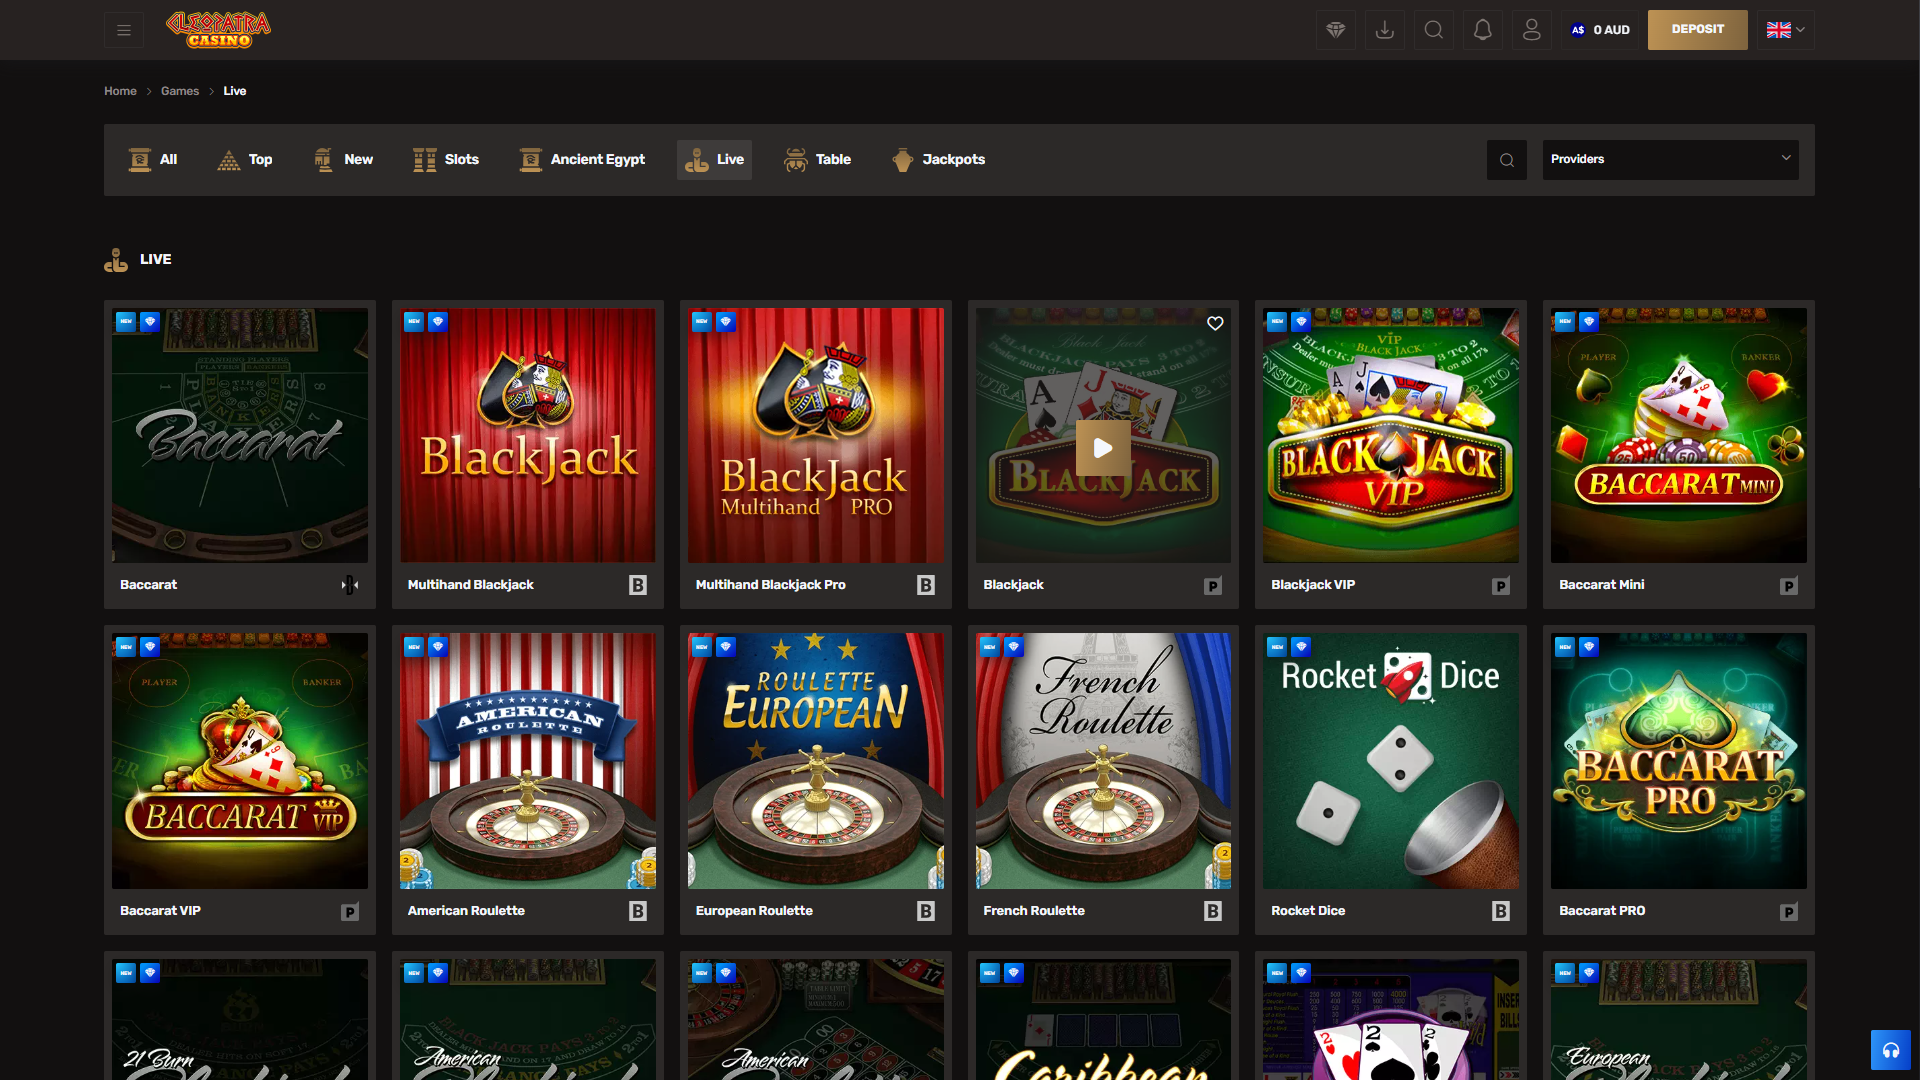Open the European Roulette thumbnail

816,761
